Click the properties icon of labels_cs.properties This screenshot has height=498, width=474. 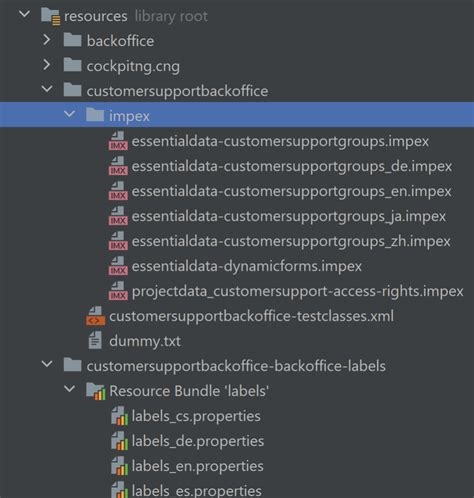(119, 416)
